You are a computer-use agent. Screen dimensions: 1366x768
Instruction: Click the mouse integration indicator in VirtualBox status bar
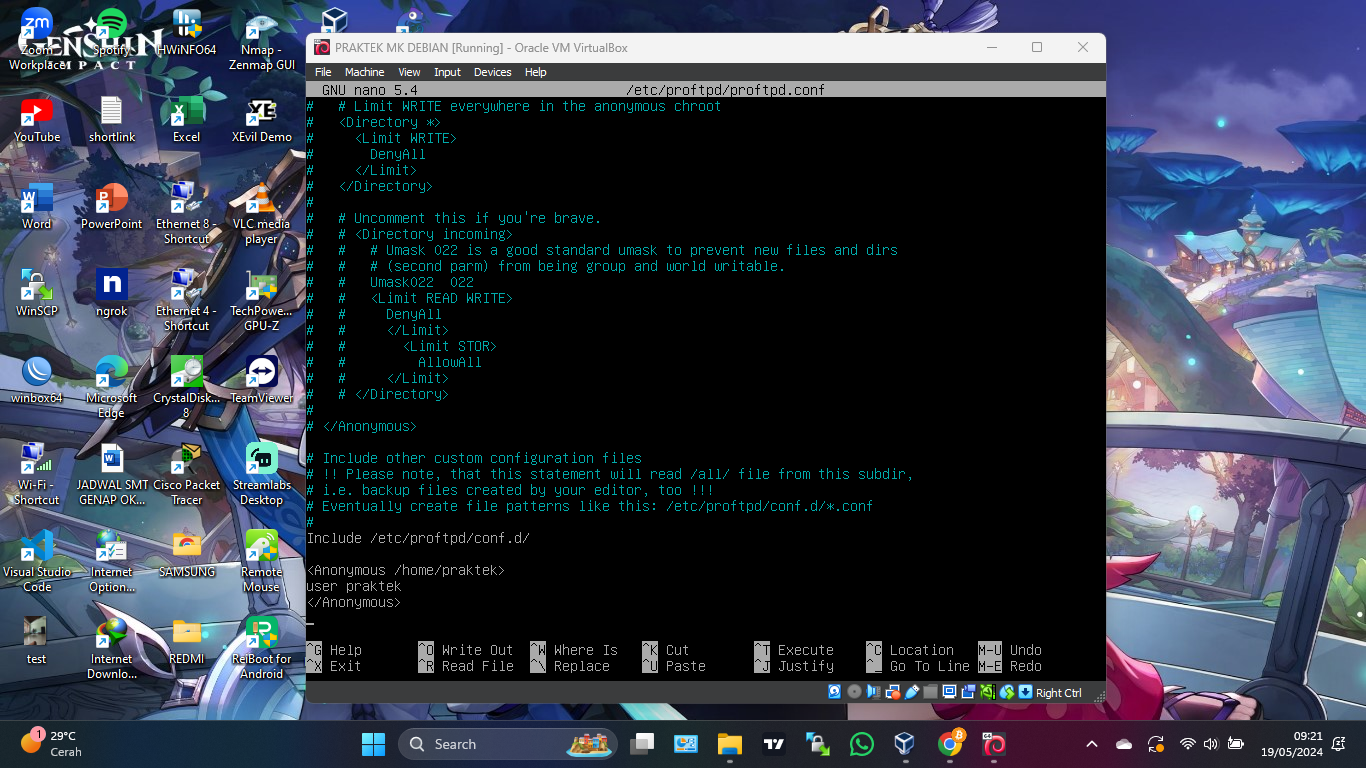pos(1006,692)
